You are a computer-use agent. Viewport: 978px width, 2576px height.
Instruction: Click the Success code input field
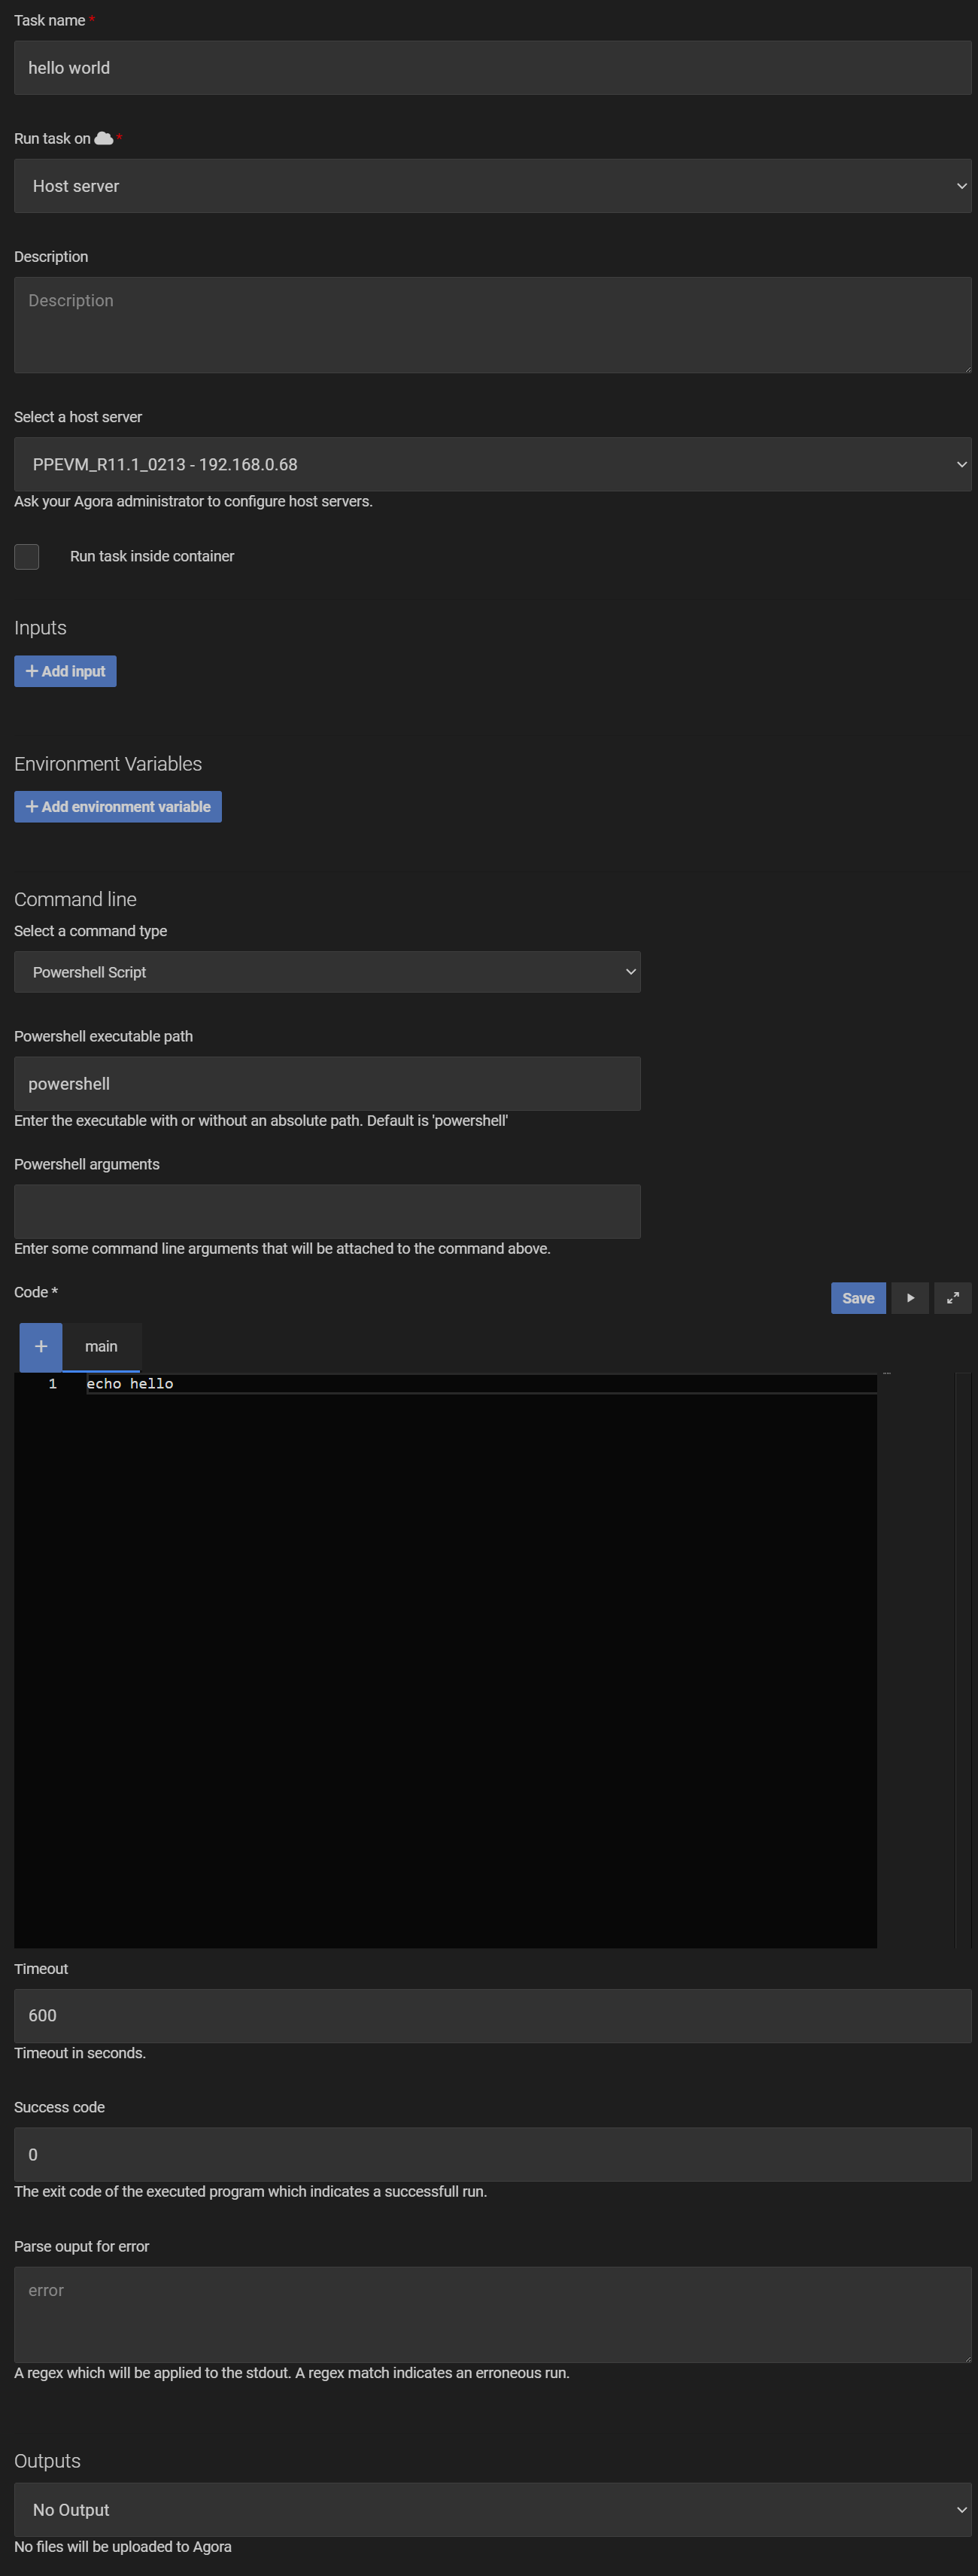[492, 2154]
